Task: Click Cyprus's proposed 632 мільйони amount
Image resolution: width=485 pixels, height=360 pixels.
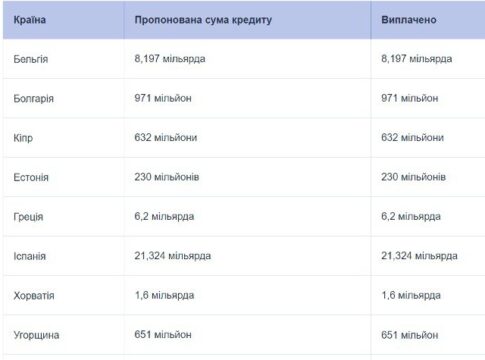Action: [x=166, y=138]
